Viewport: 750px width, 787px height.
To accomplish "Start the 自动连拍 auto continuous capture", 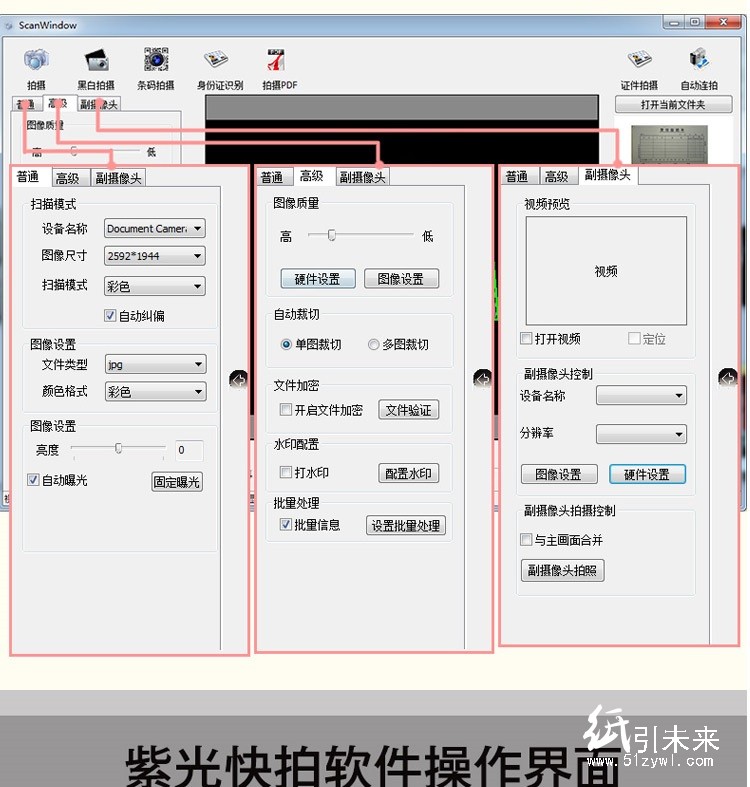I will click(699, 63).
